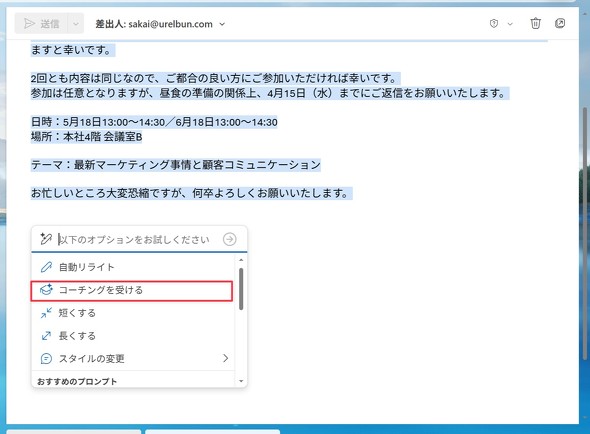Select コーチングを受ける option
This screenshot has width=590, height=434.
point(132,290)
